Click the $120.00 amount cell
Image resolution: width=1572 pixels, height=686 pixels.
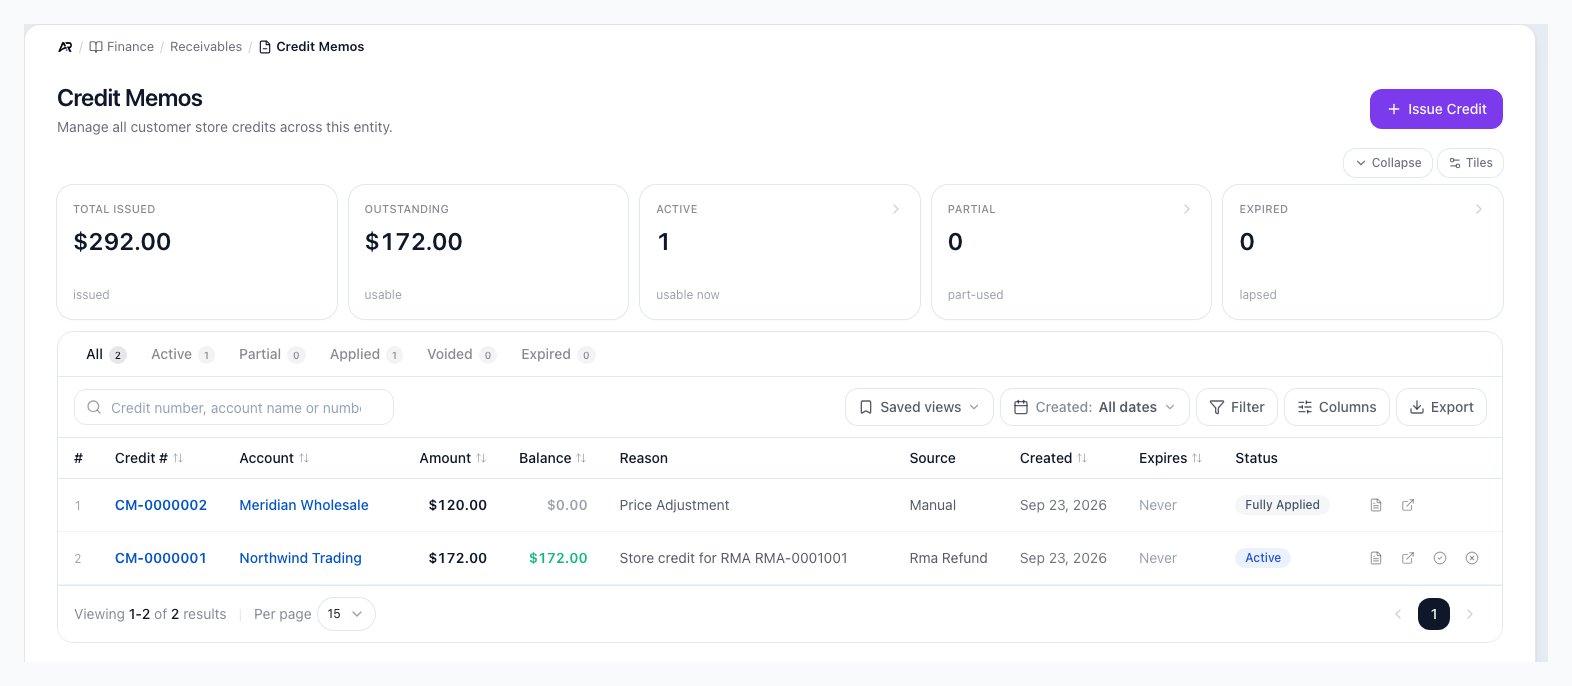(x=458, y=505)
